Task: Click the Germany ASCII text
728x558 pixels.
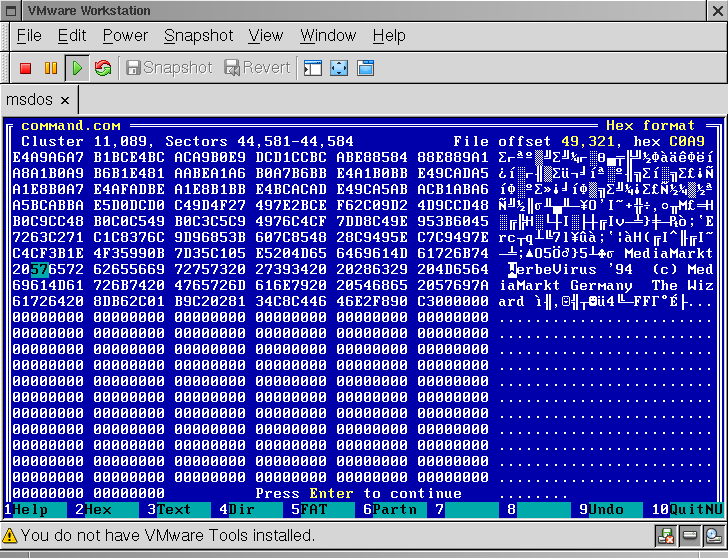Action: (601, 285)
